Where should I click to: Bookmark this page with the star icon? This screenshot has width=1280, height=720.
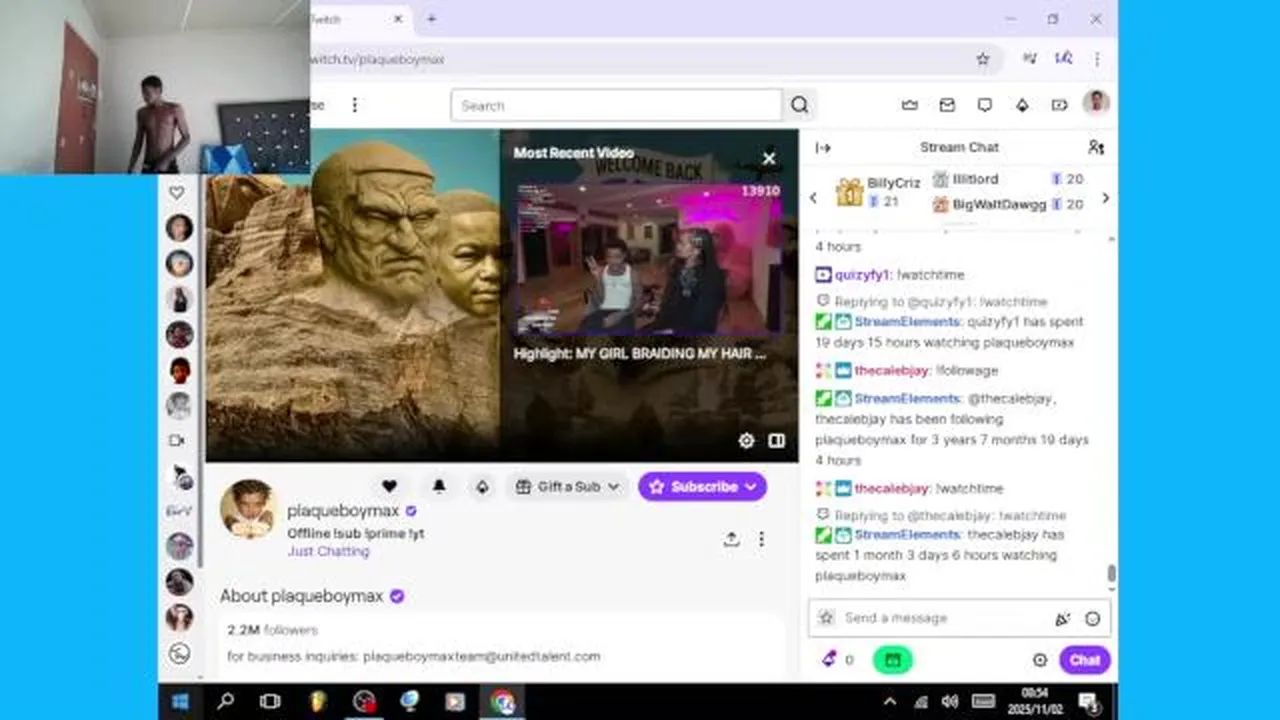coord(983,59)
